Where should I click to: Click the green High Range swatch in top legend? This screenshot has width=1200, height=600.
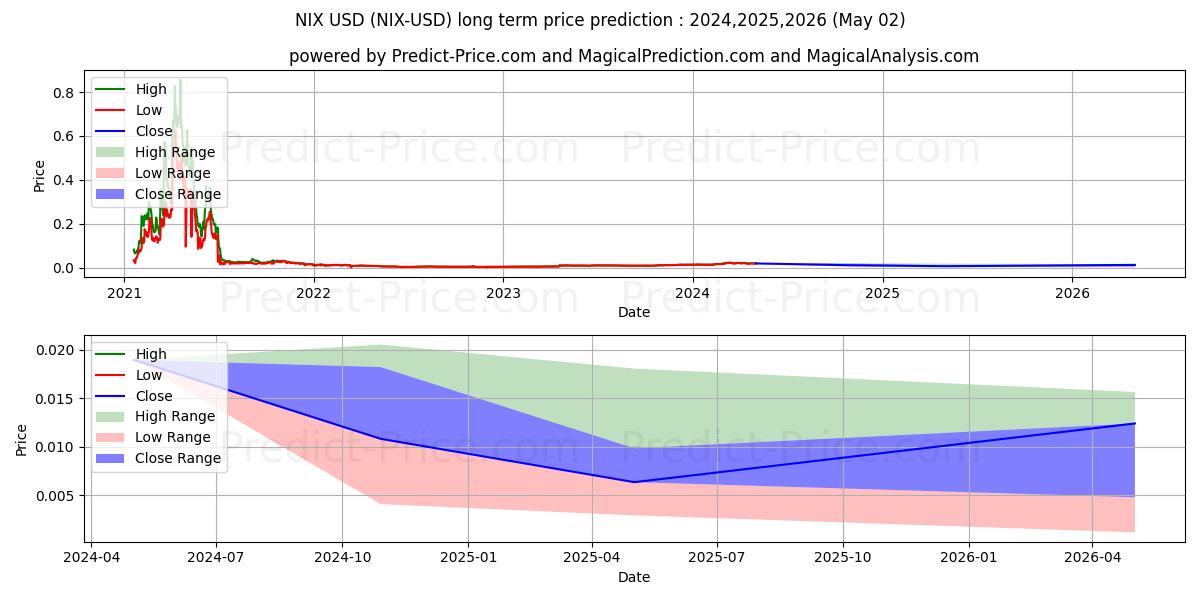(111, 152)
